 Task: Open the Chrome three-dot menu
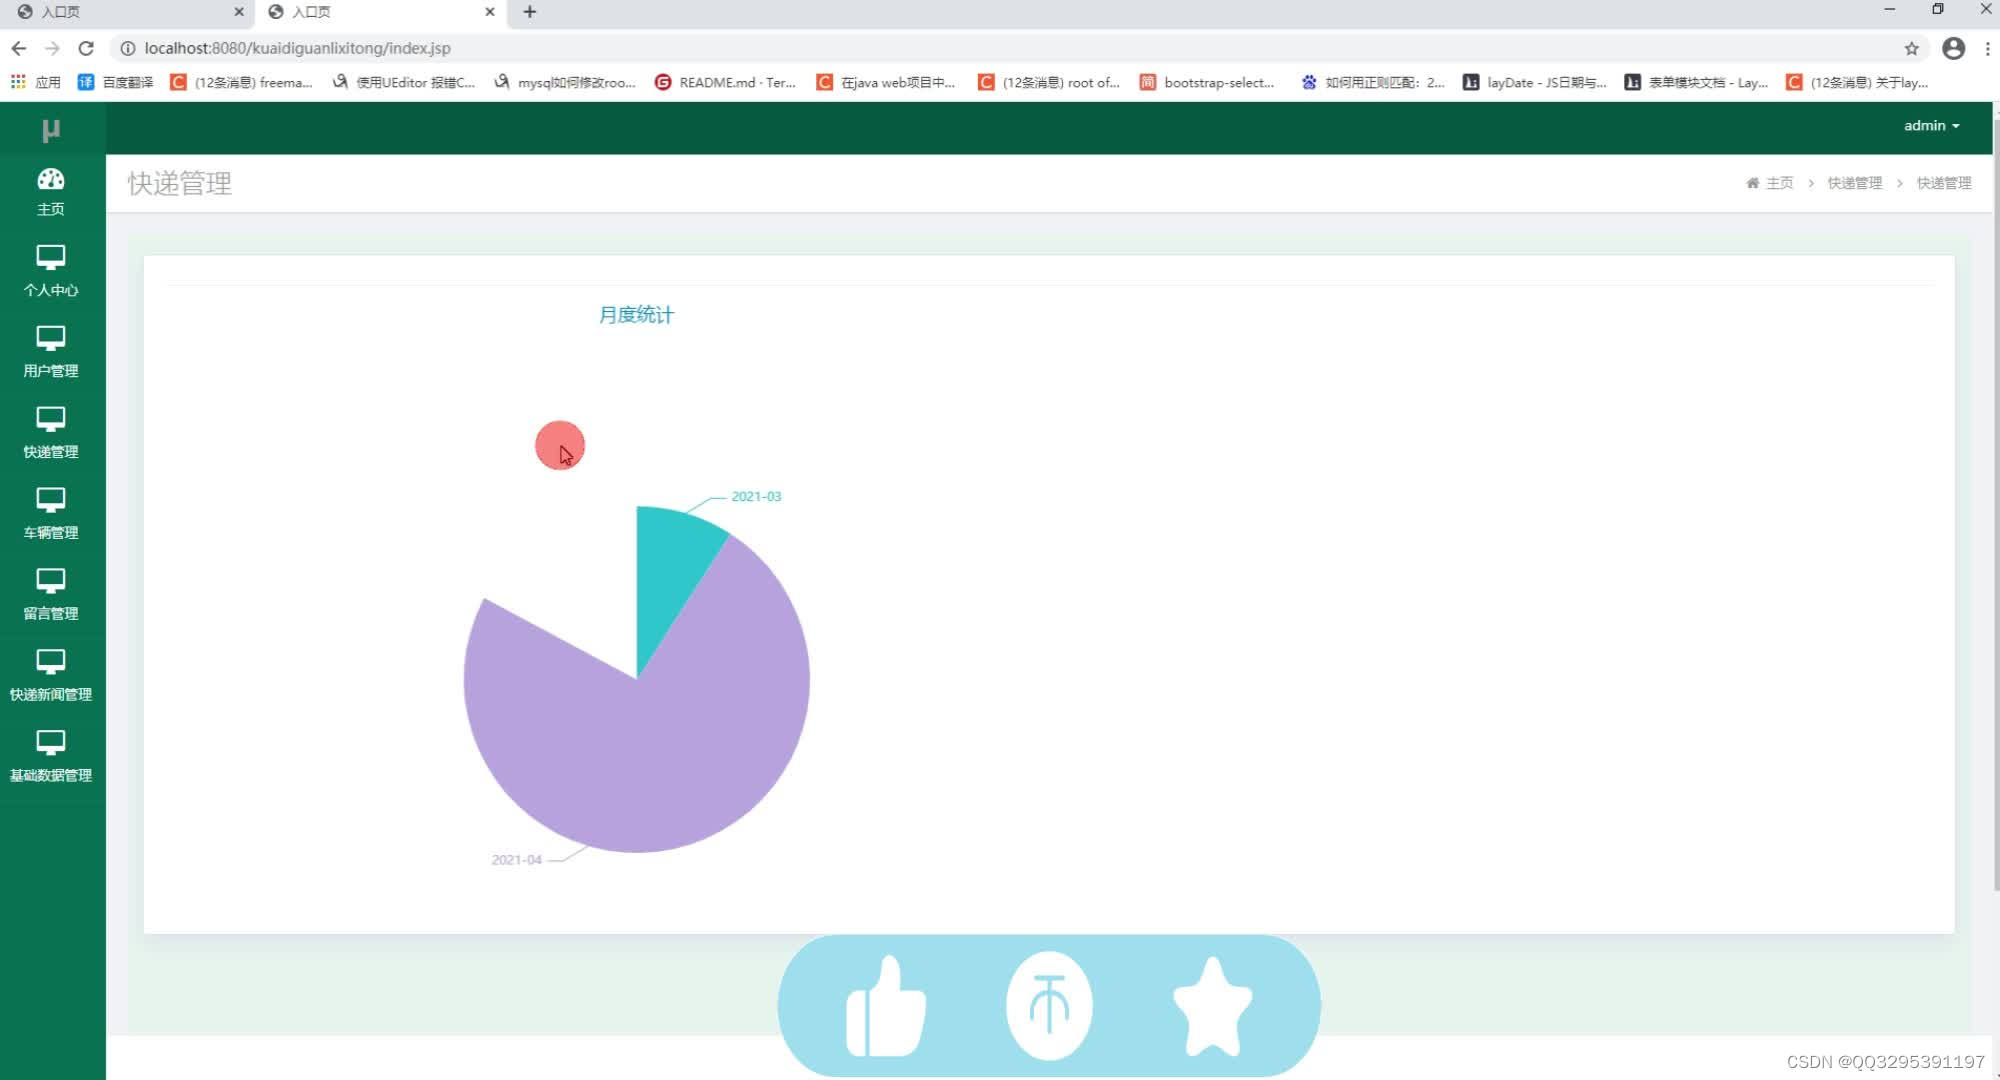[x=1987, y=48]
